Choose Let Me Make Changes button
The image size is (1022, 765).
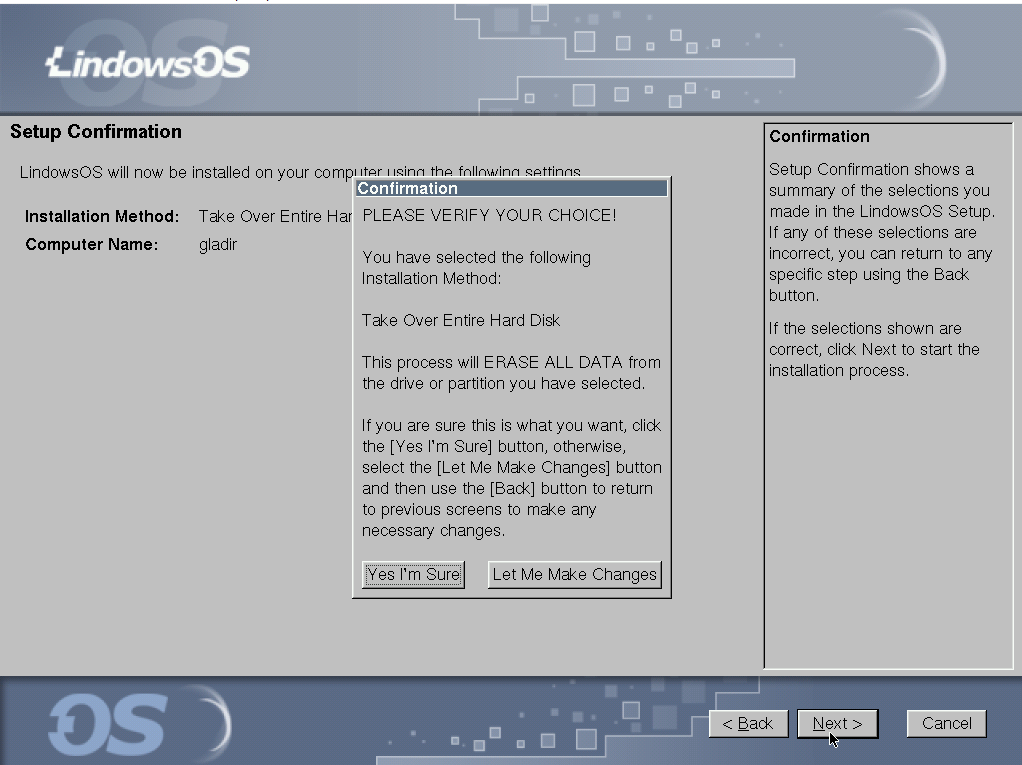click(574, 574)
